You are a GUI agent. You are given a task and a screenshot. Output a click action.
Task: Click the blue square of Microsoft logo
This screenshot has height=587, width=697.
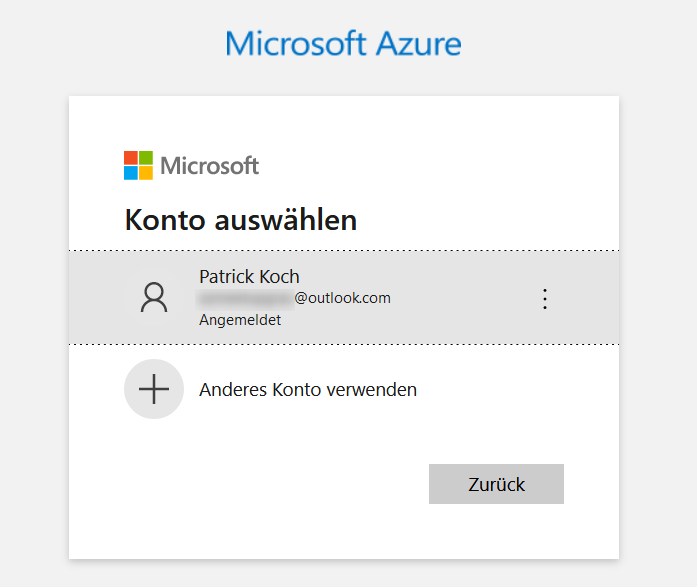[x=131, y=173]
